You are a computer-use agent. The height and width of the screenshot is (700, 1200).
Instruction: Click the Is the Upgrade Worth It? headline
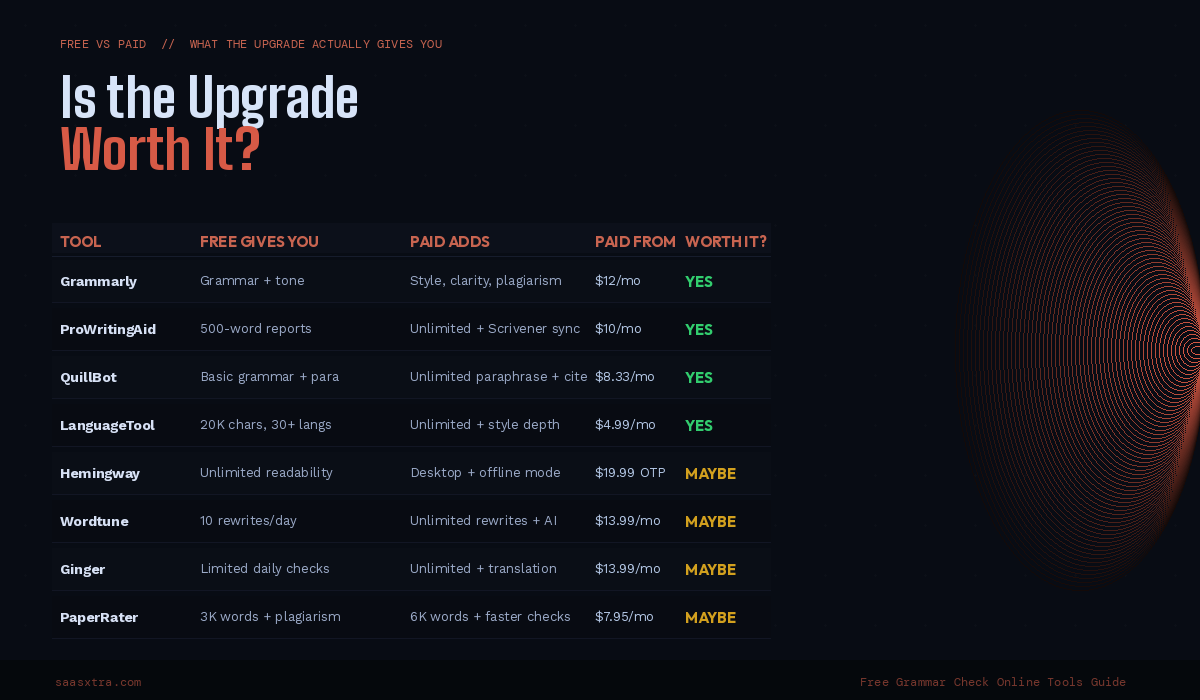point(209,124)
